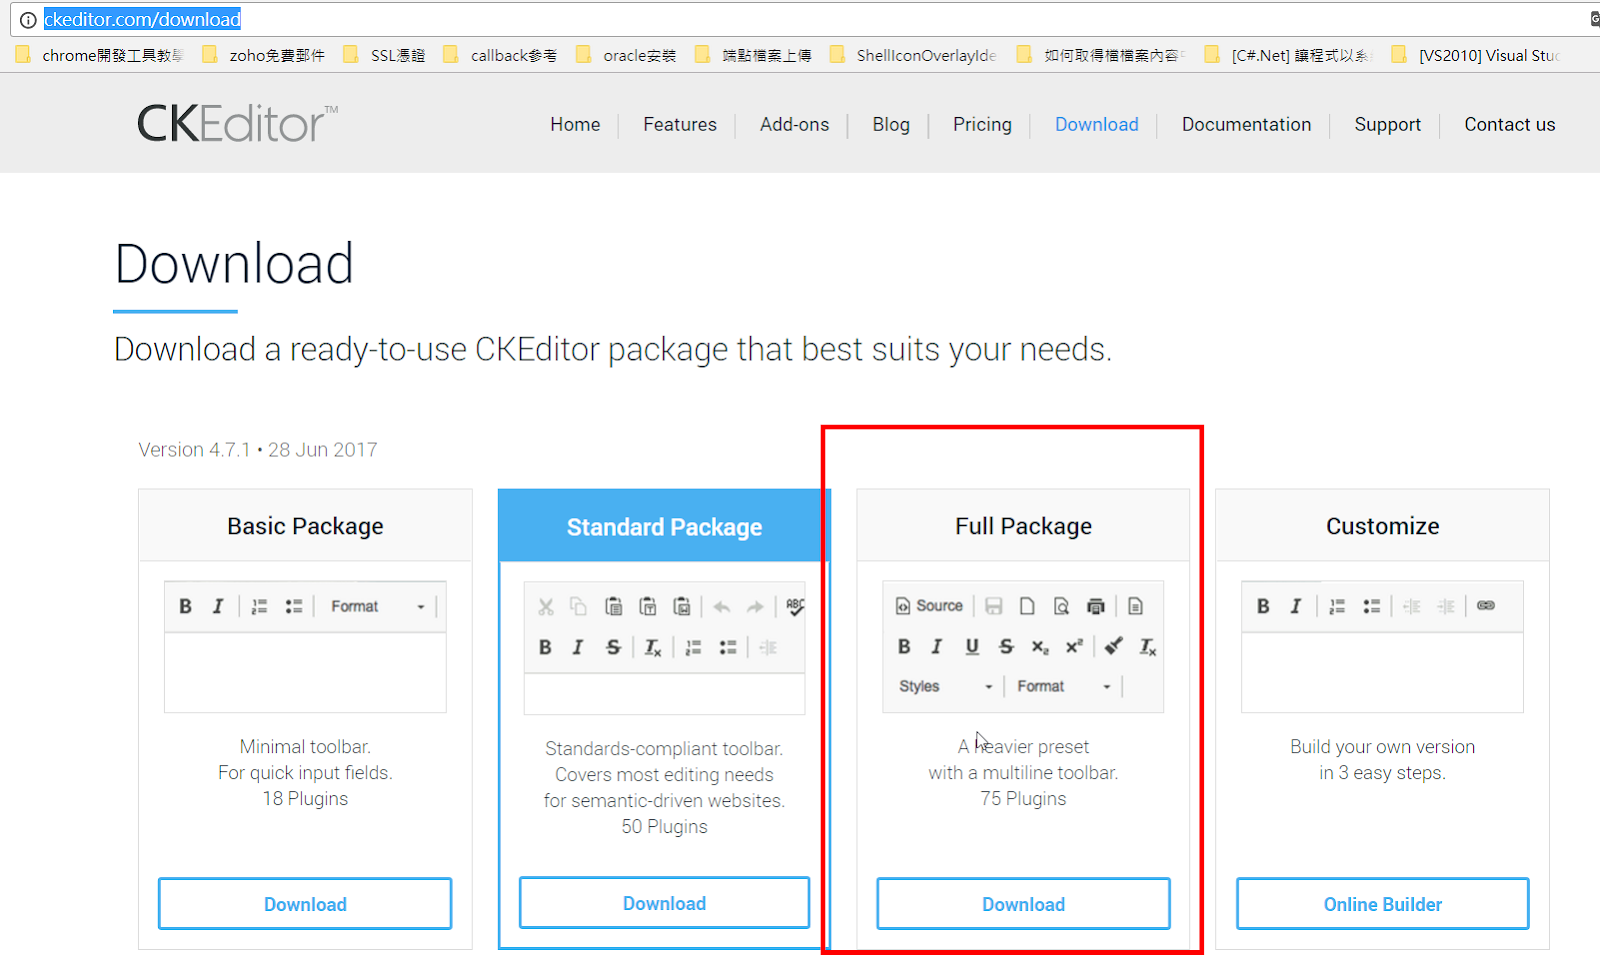Click the Superscript icon in Full Package toolbar
1600x960 pixels.
pos(1074,646)
